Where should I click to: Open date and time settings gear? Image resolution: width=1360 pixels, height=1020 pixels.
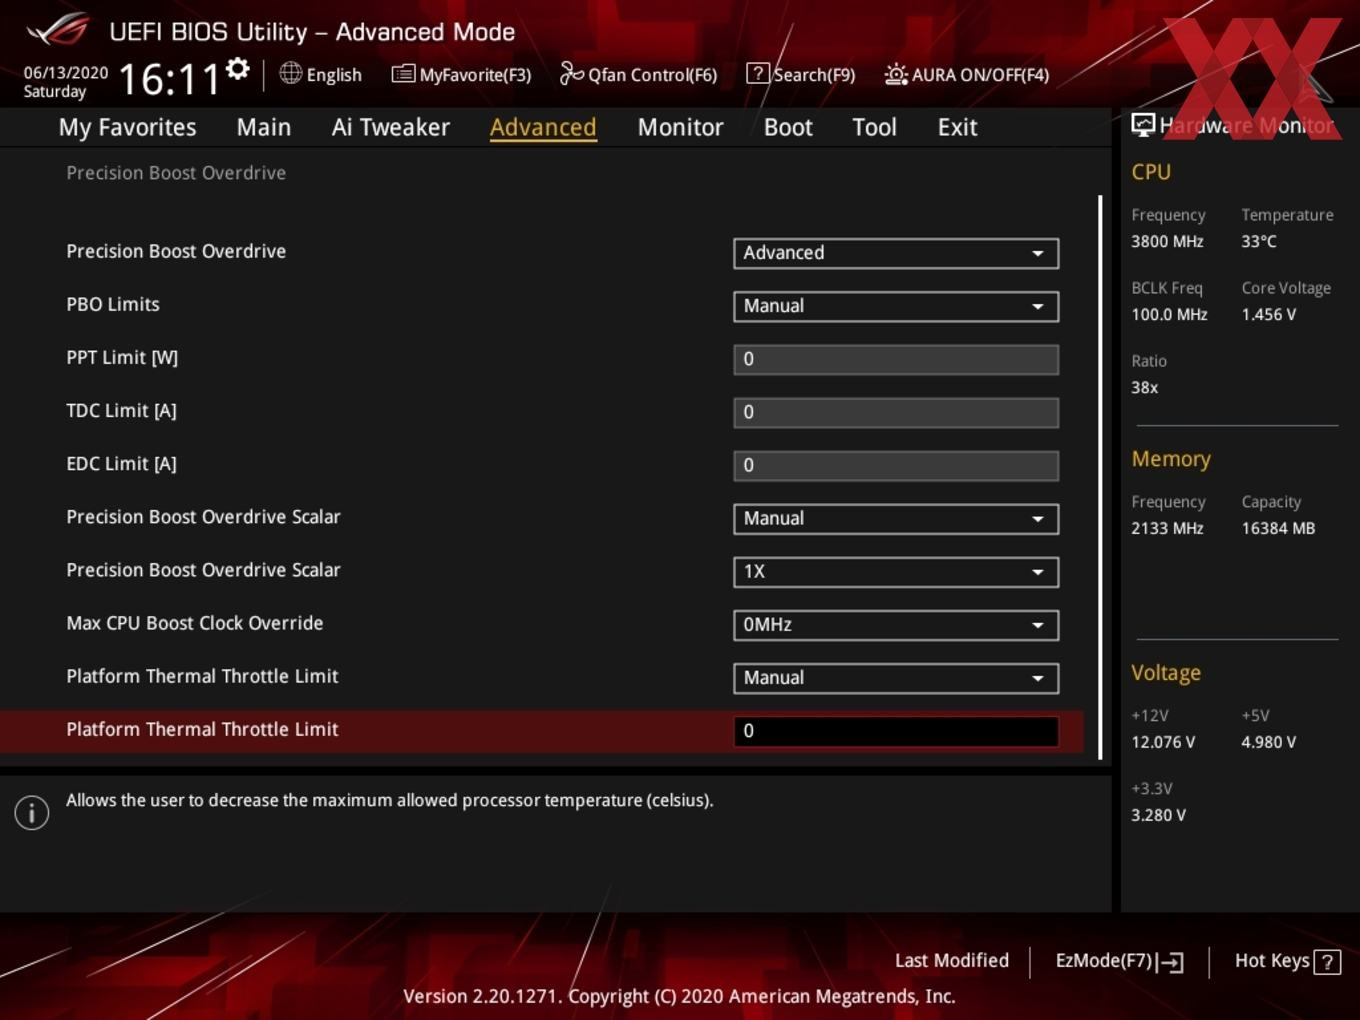pos(237,68)
